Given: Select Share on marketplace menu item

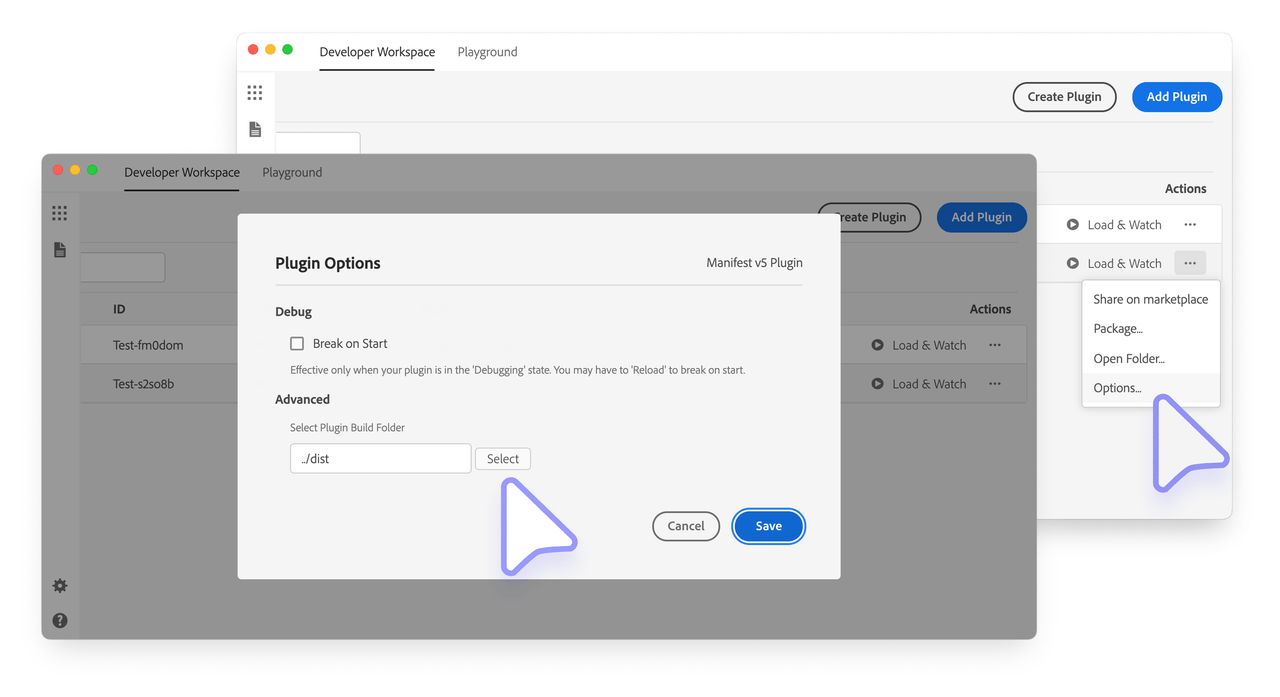Looking at the screenshot, I should pos(1150,299).
